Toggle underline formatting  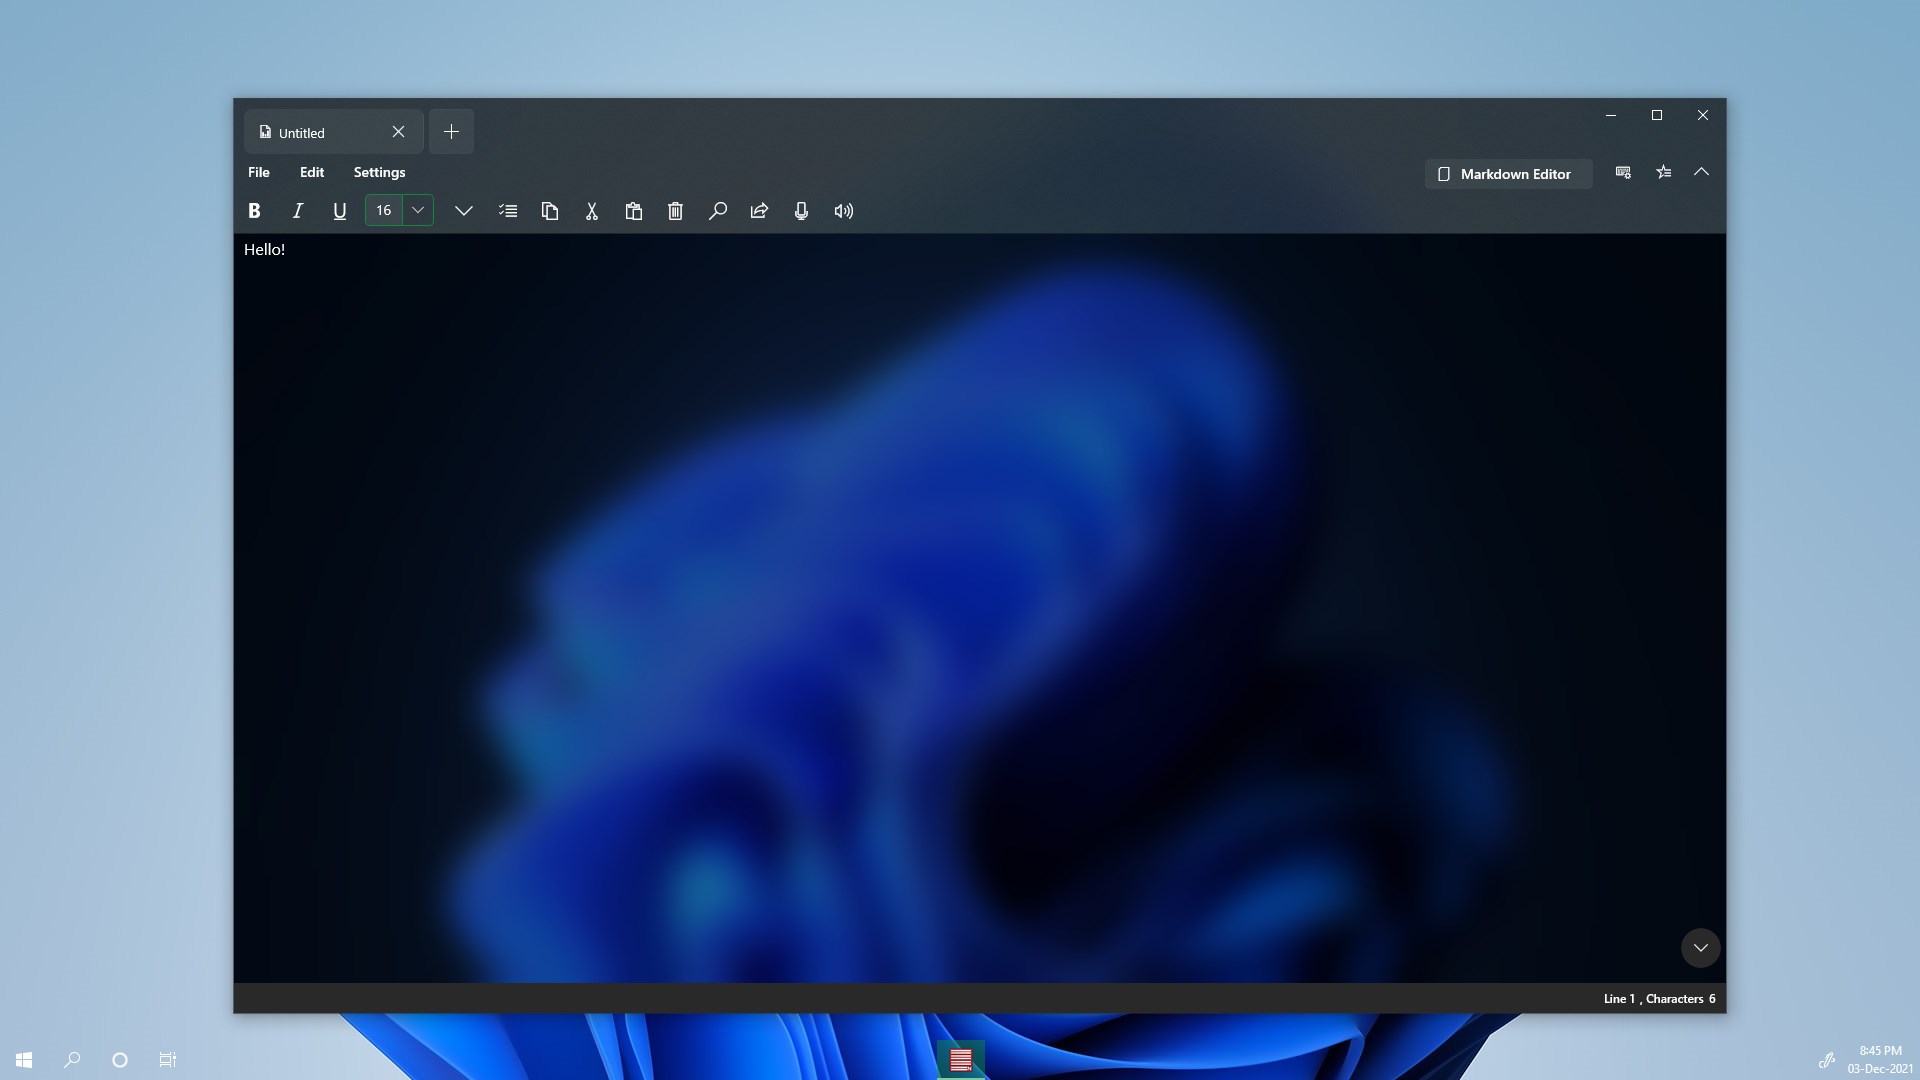click(x=339, y=211)
